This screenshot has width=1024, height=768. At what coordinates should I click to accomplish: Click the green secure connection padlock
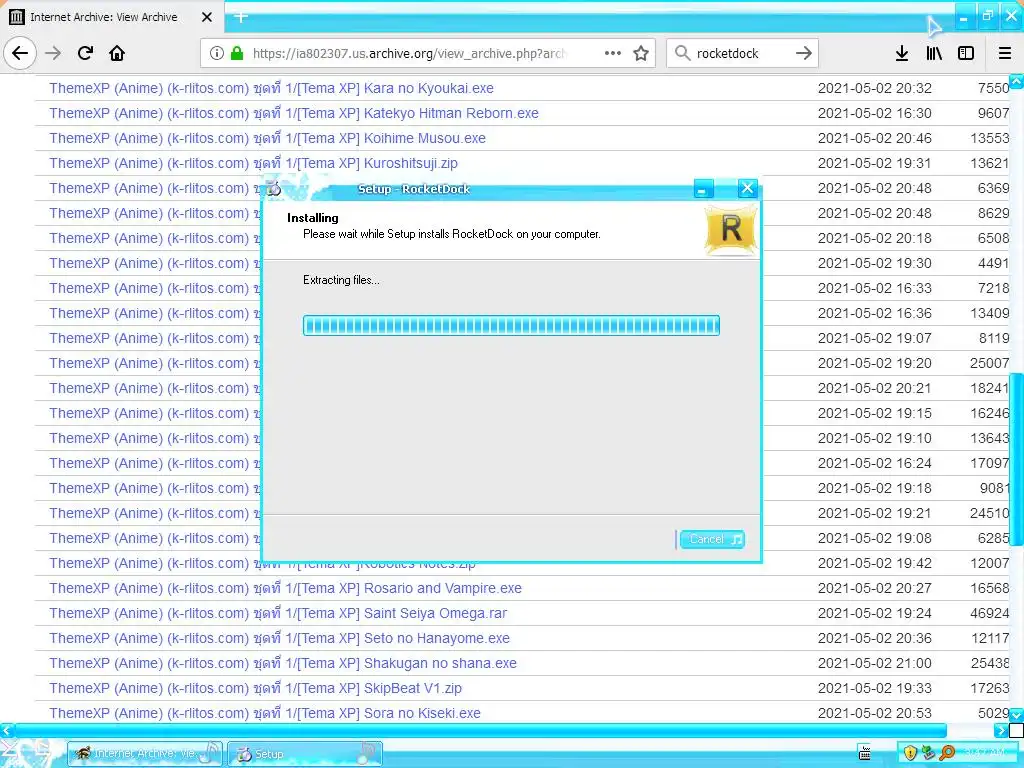coord(237,53)
